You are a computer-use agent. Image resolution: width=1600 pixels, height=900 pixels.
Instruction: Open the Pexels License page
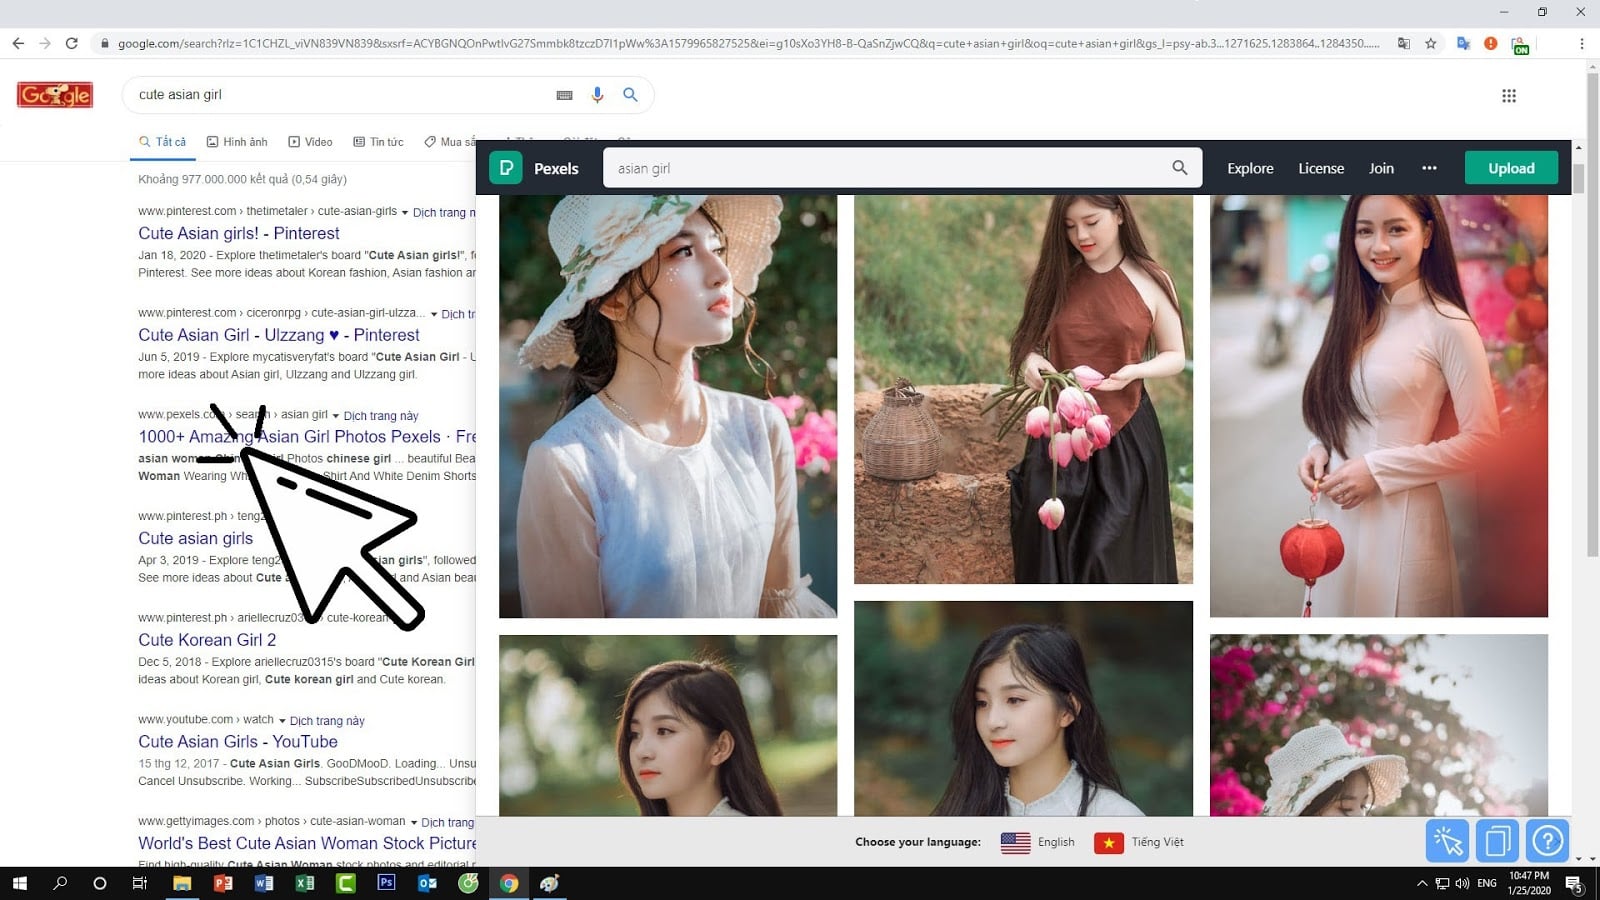[1321, 168]
